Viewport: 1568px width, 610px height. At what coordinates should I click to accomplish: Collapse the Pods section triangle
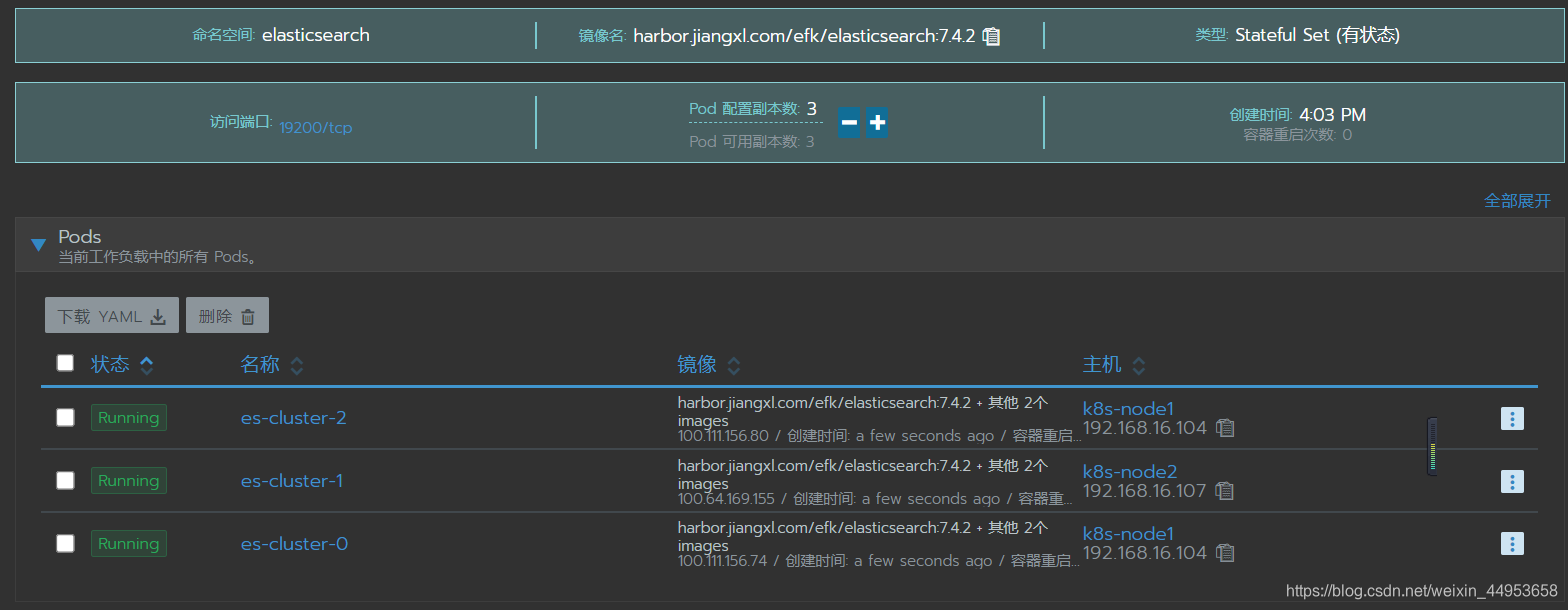(39, 244)
